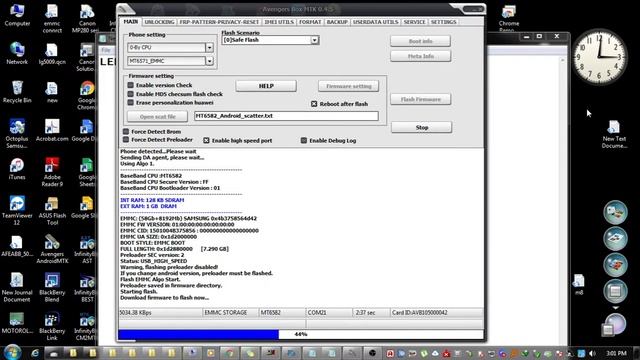Switch to the MAIN tab

coord(131,22)
